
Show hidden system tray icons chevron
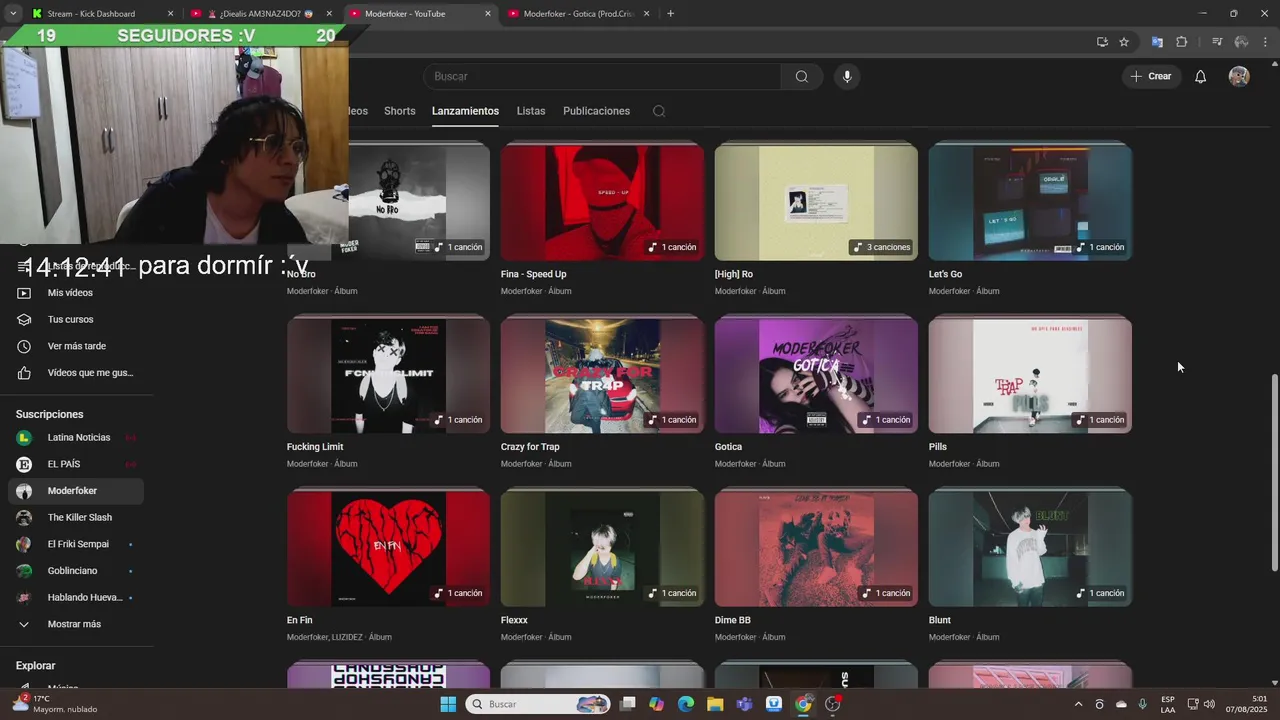(x=1078, y=704)
